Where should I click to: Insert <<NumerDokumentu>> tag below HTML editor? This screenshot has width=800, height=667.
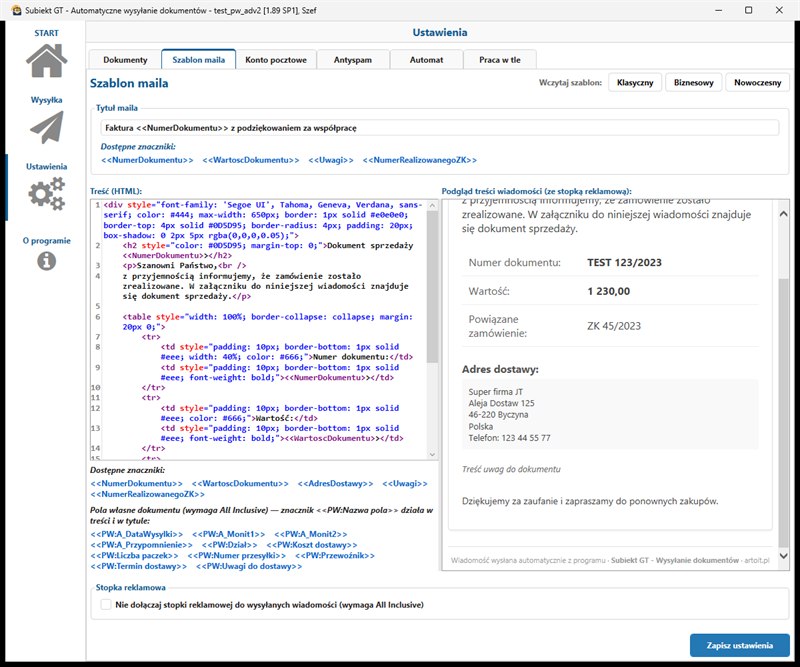(x=136, y=483)
